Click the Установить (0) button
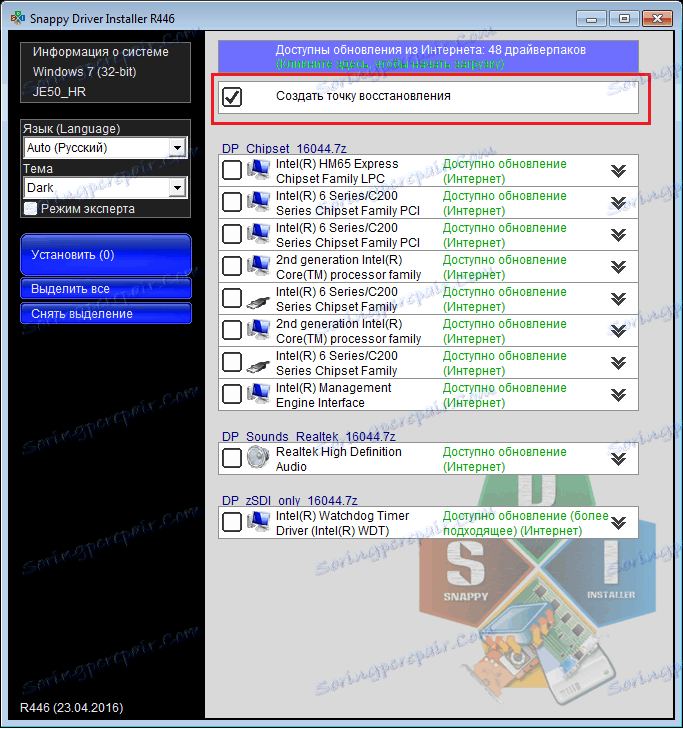The image size is (683, 729). pyautogui.click(x=106, y=255)
